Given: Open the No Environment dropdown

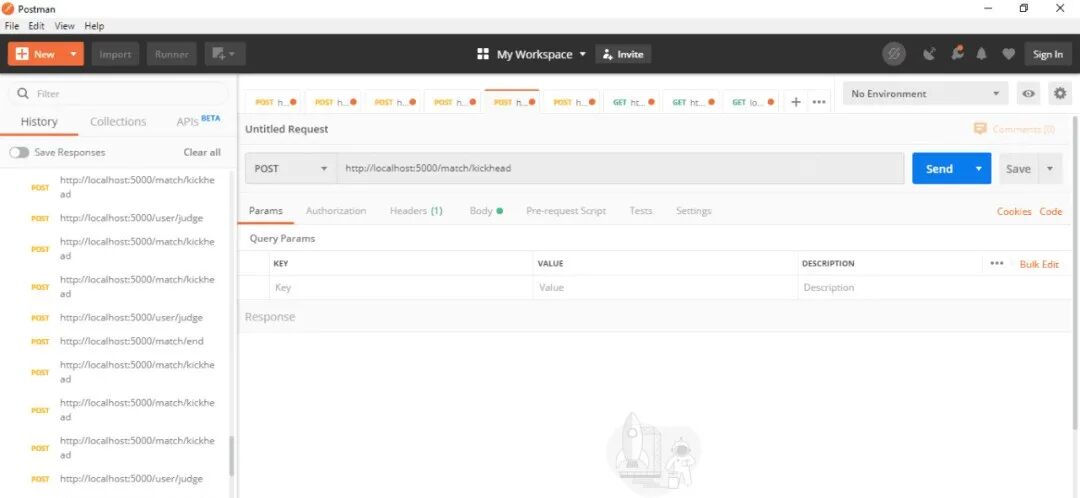Looking at the screenshot, I should [x=926, y=94].
